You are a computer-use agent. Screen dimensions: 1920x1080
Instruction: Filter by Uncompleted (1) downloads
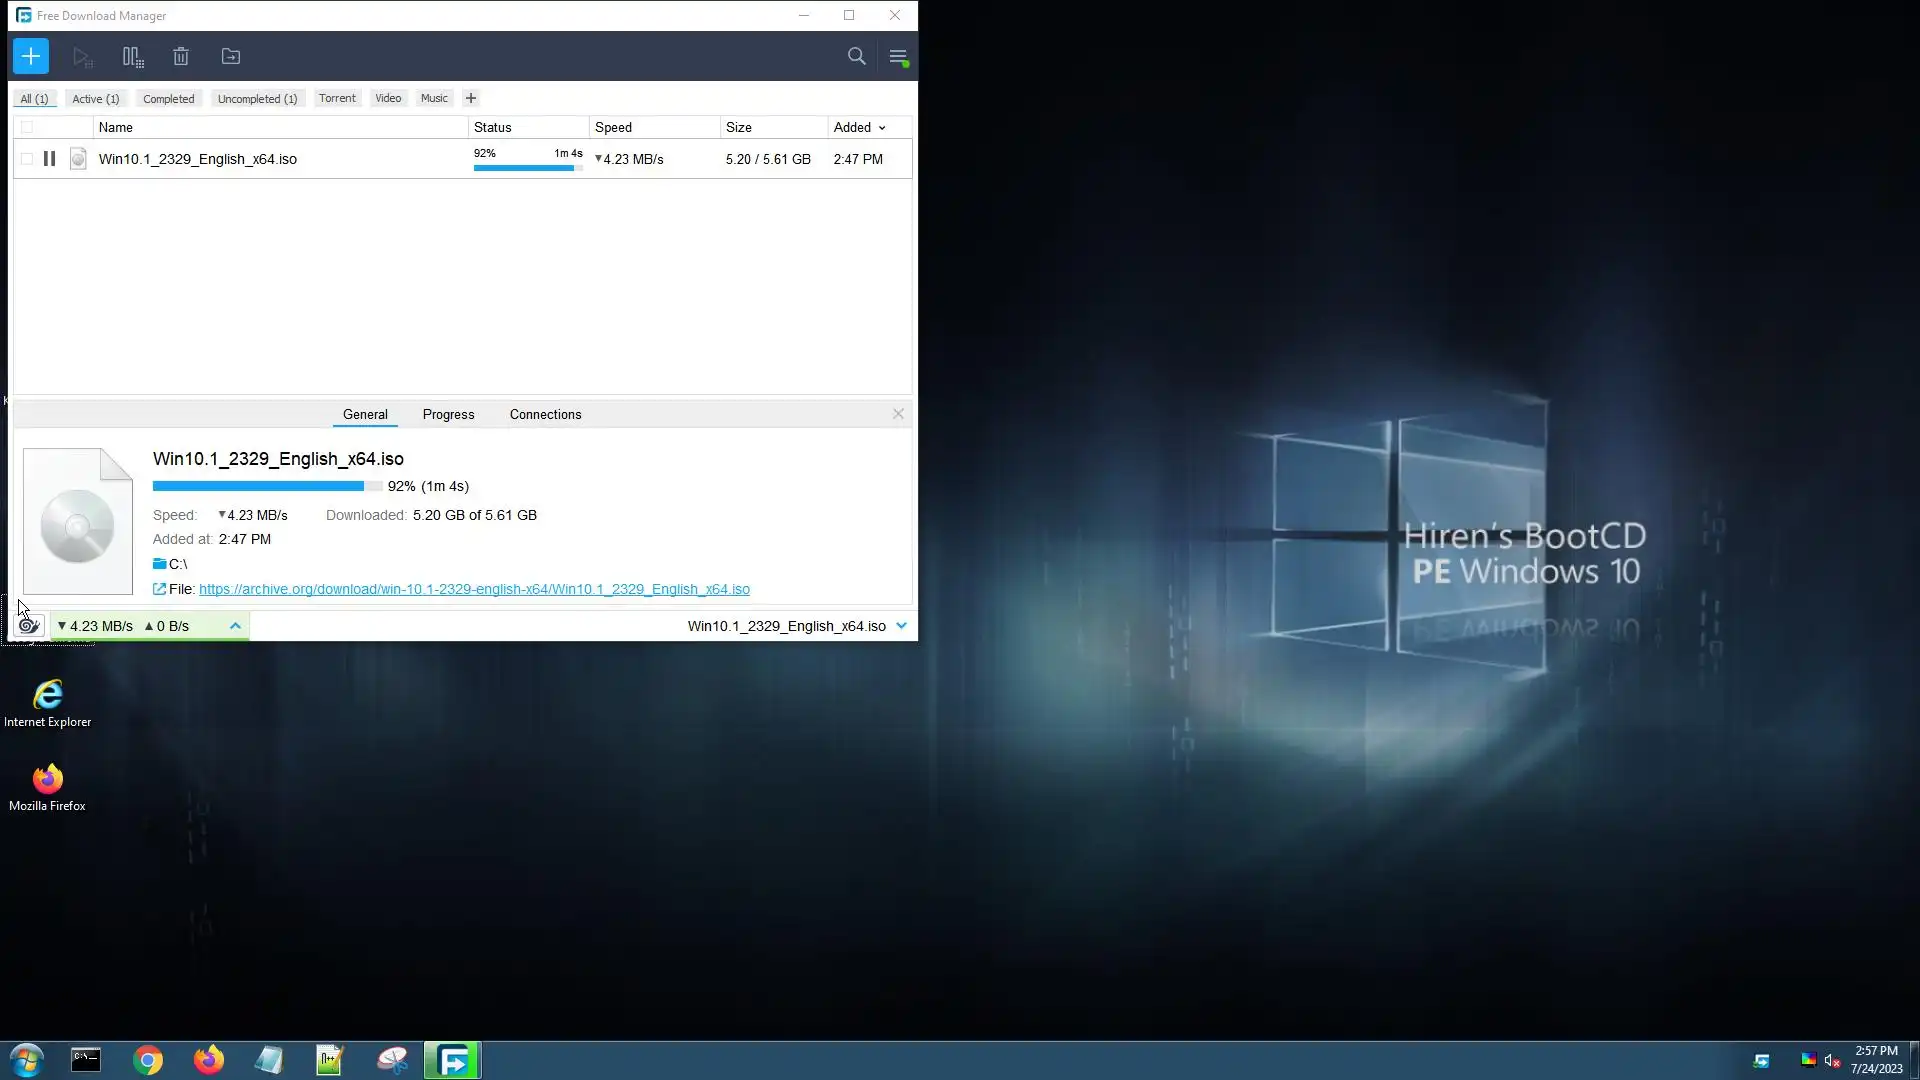(257, 99)
